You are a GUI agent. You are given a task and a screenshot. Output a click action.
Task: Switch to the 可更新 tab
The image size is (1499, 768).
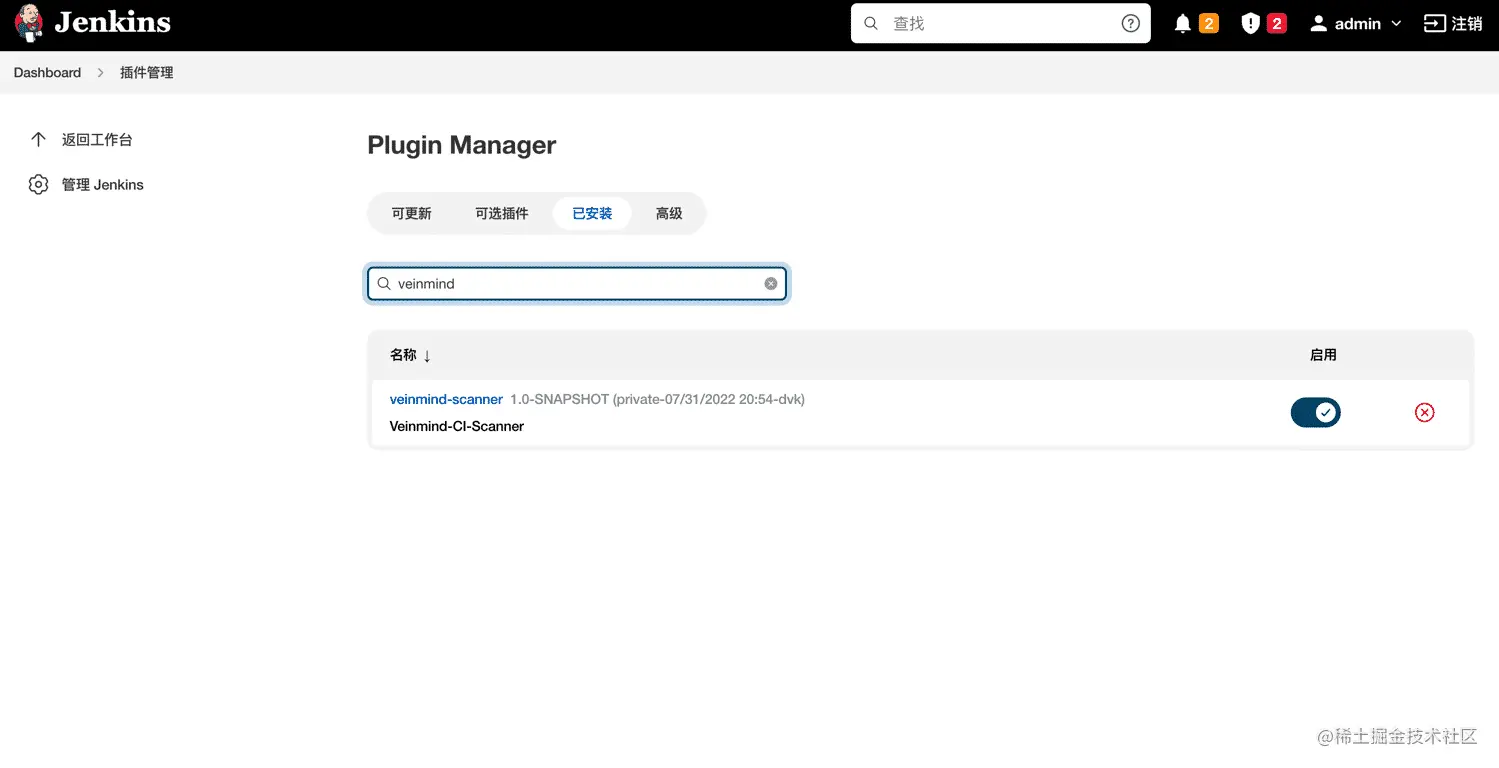point(411,213)
